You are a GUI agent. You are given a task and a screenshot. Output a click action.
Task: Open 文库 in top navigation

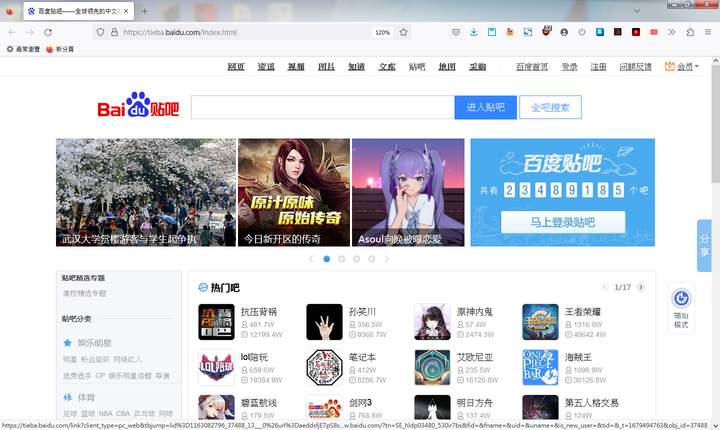click(387, 67)
